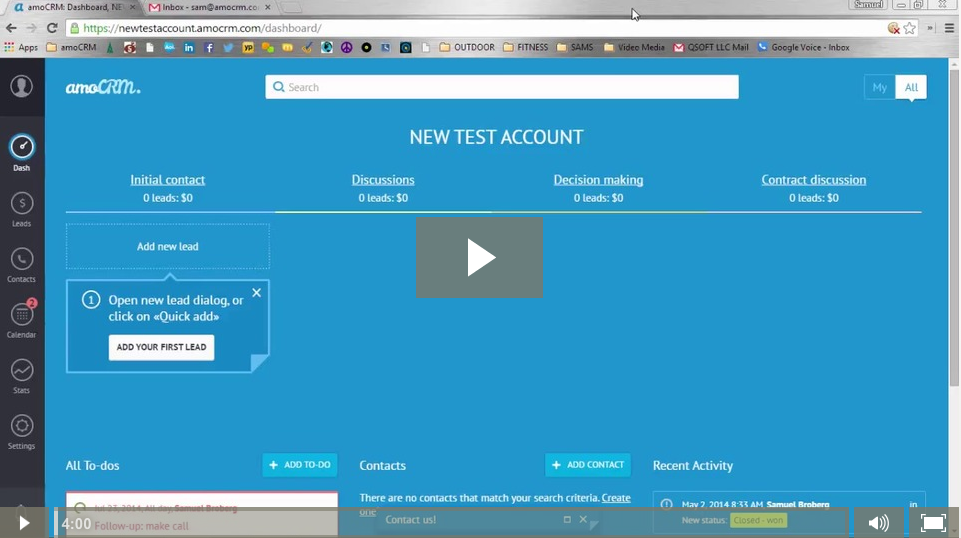Click the small play button in video bar
The width and height of the screenshot is (961, 538).
pos(24,523)
